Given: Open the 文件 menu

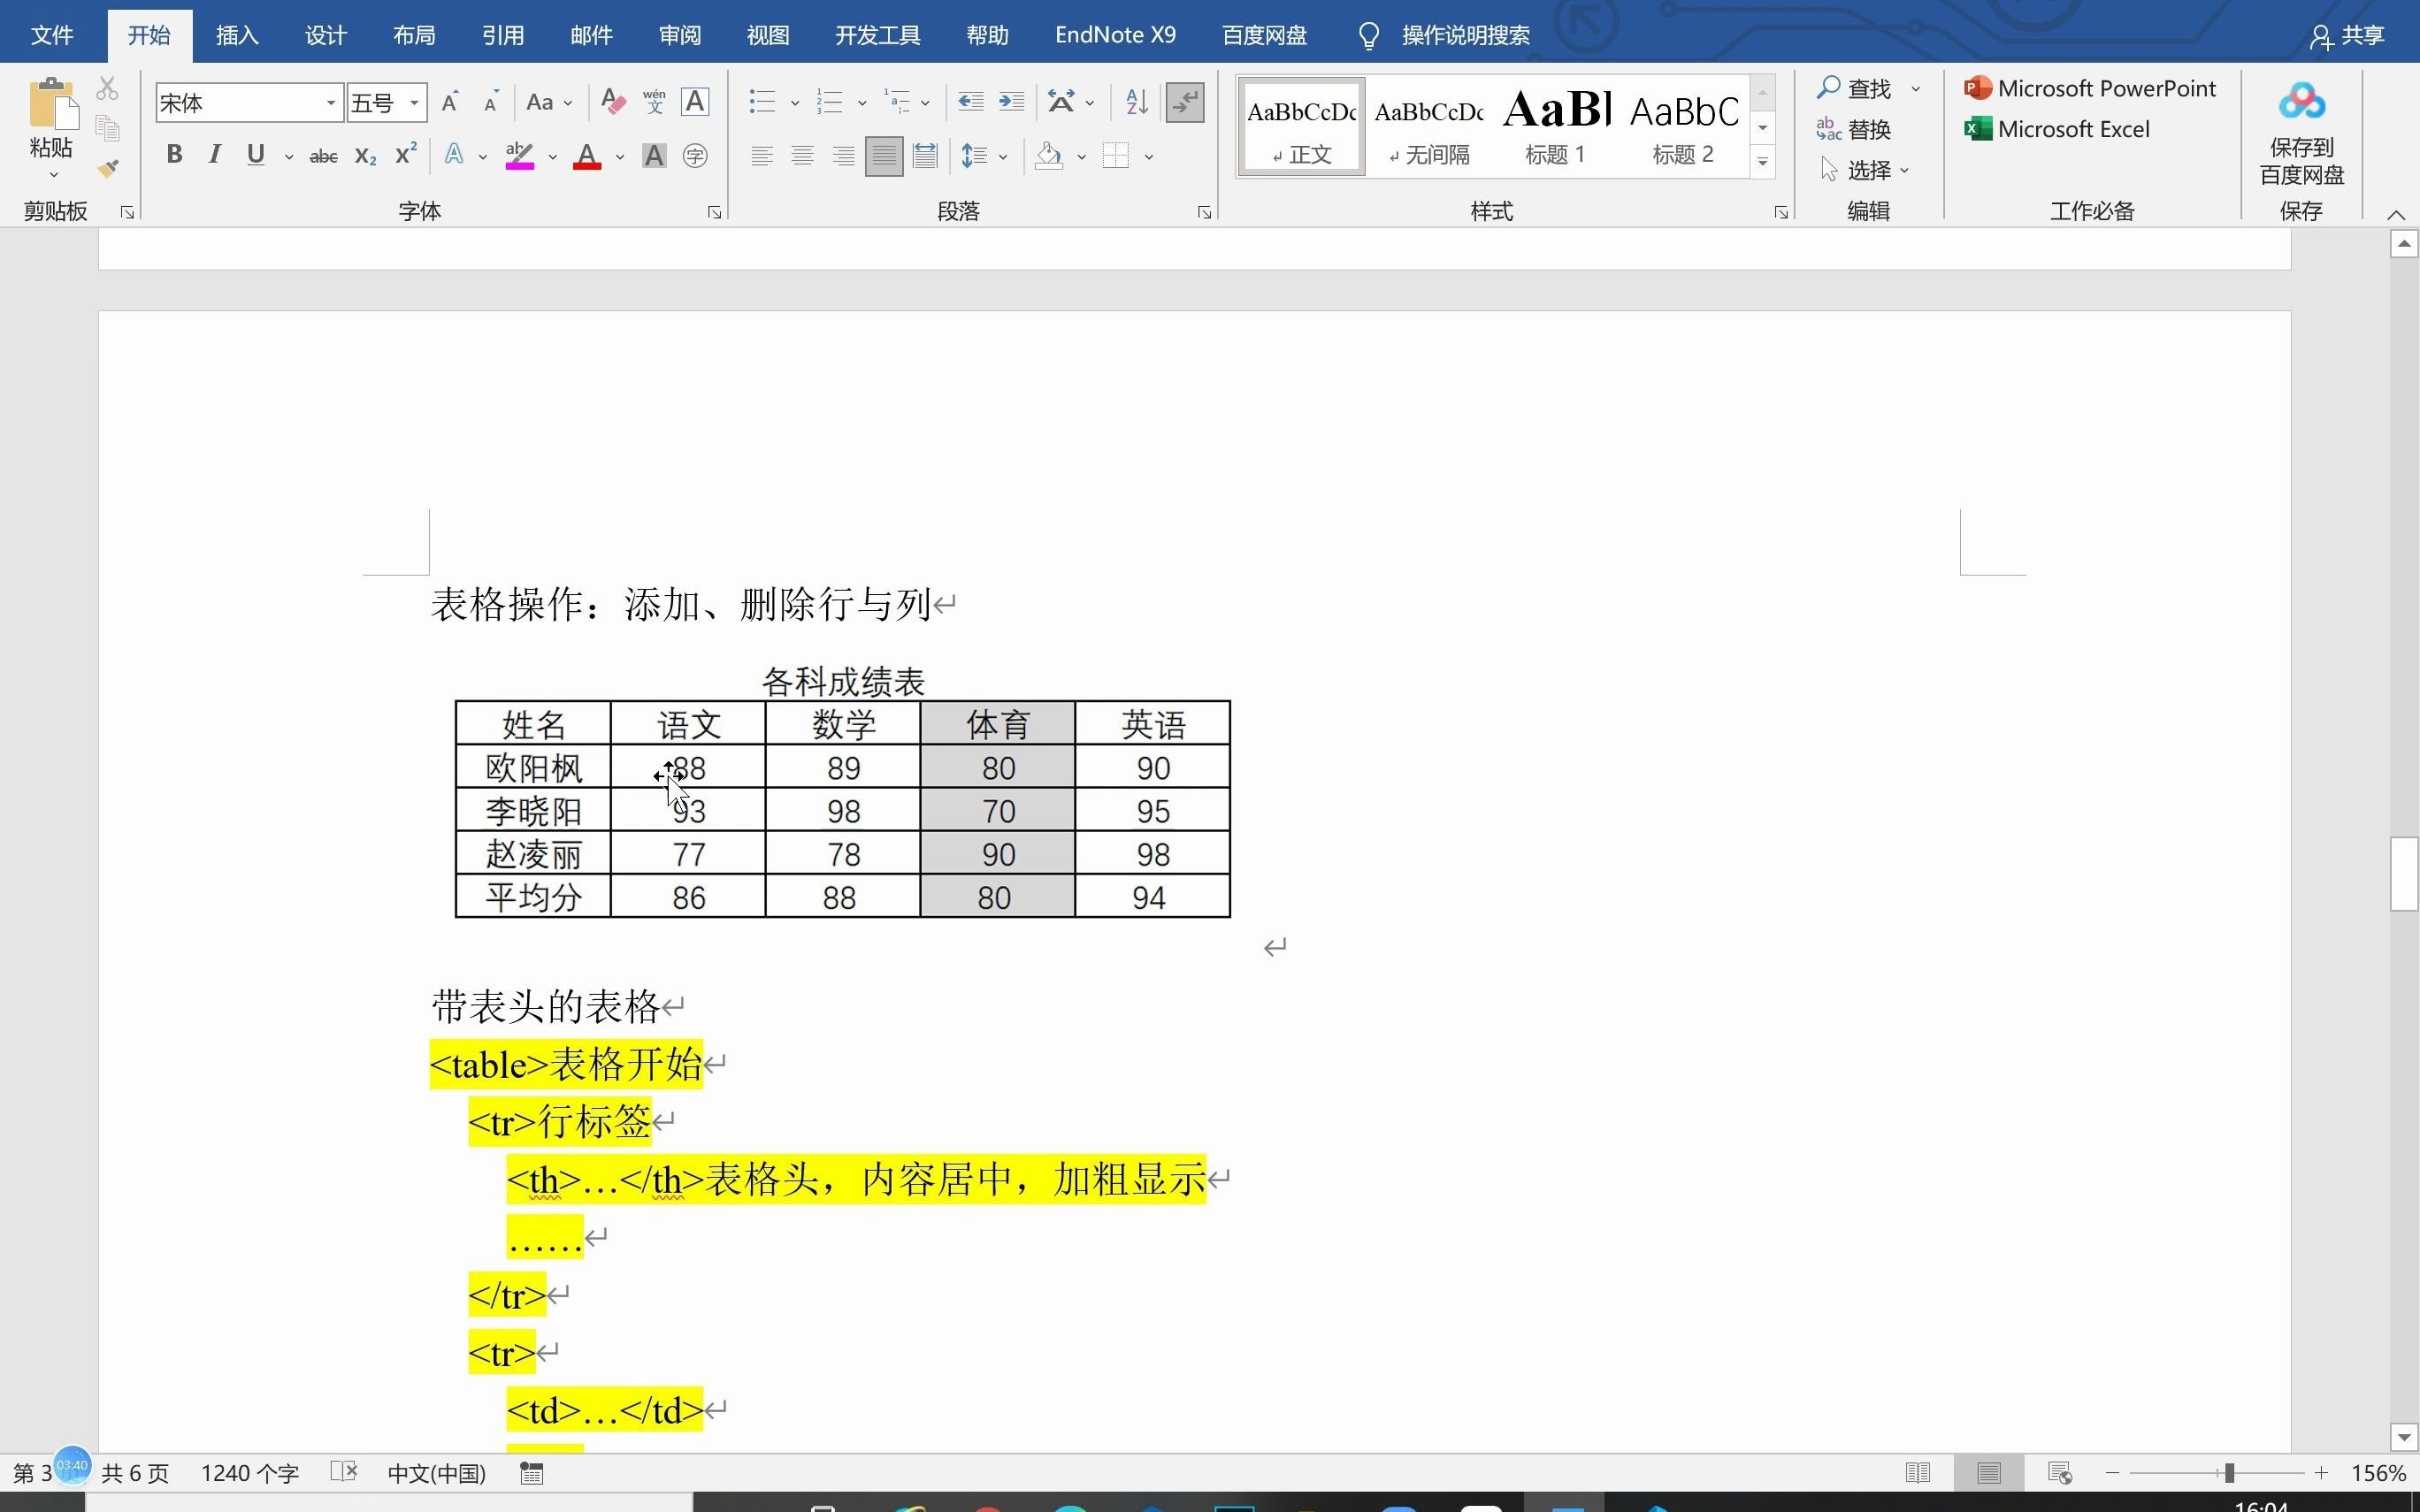Looking at the screenshot, I should point(52,35).
